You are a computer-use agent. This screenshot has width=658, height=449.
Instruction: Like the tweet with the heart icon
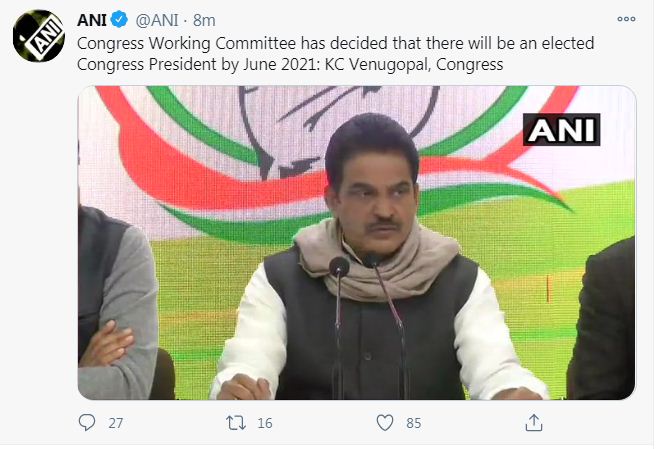384,423
